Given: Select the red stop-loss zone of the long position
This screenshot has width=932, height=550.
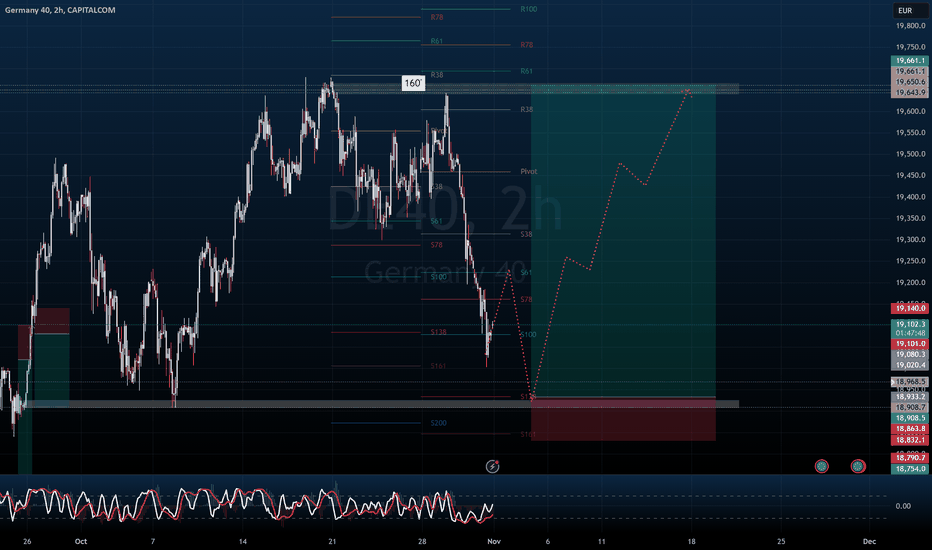Looking at the screenshot, I should pos(623,419).
